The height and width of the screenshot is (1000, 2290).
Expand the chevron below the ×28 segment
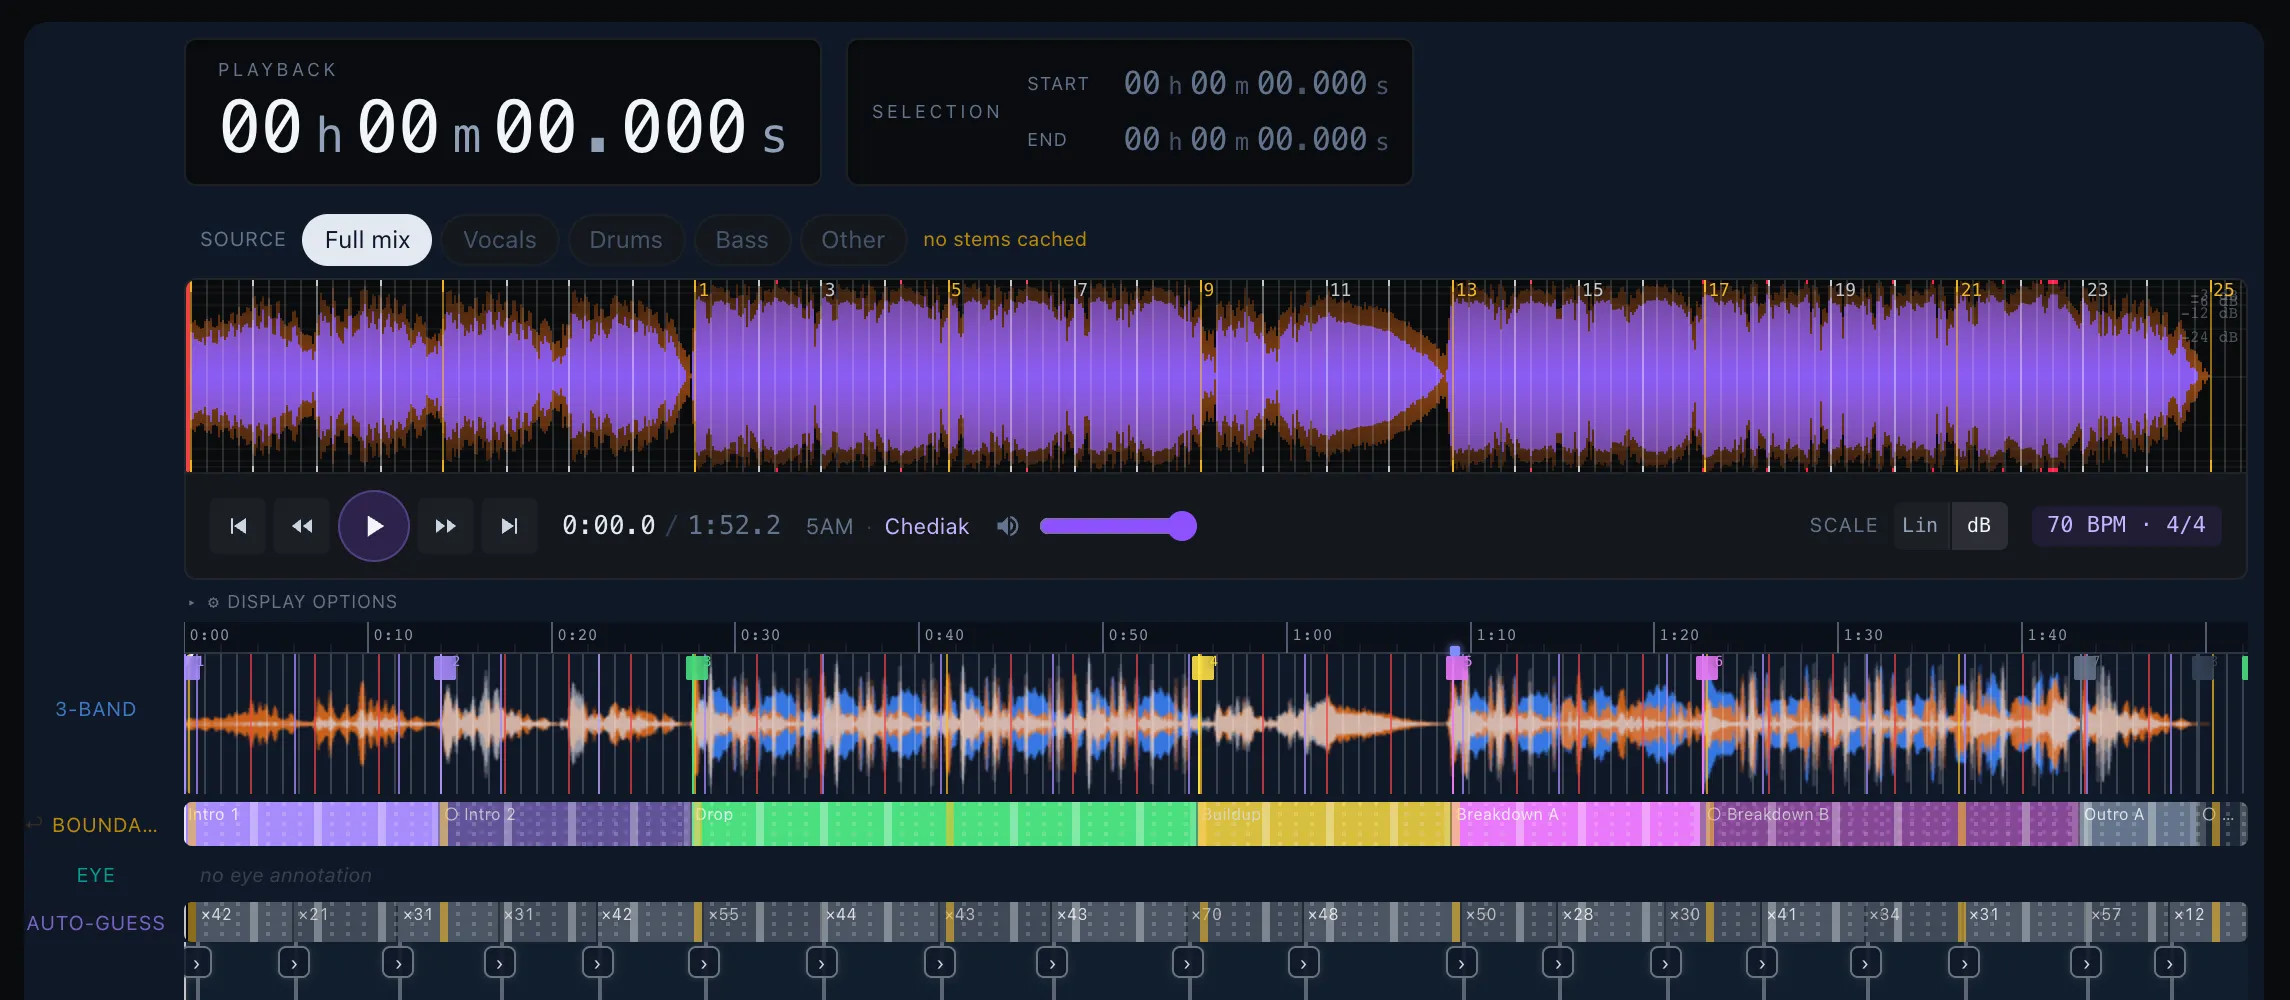pyautogui.click(x=1558, y=963)
